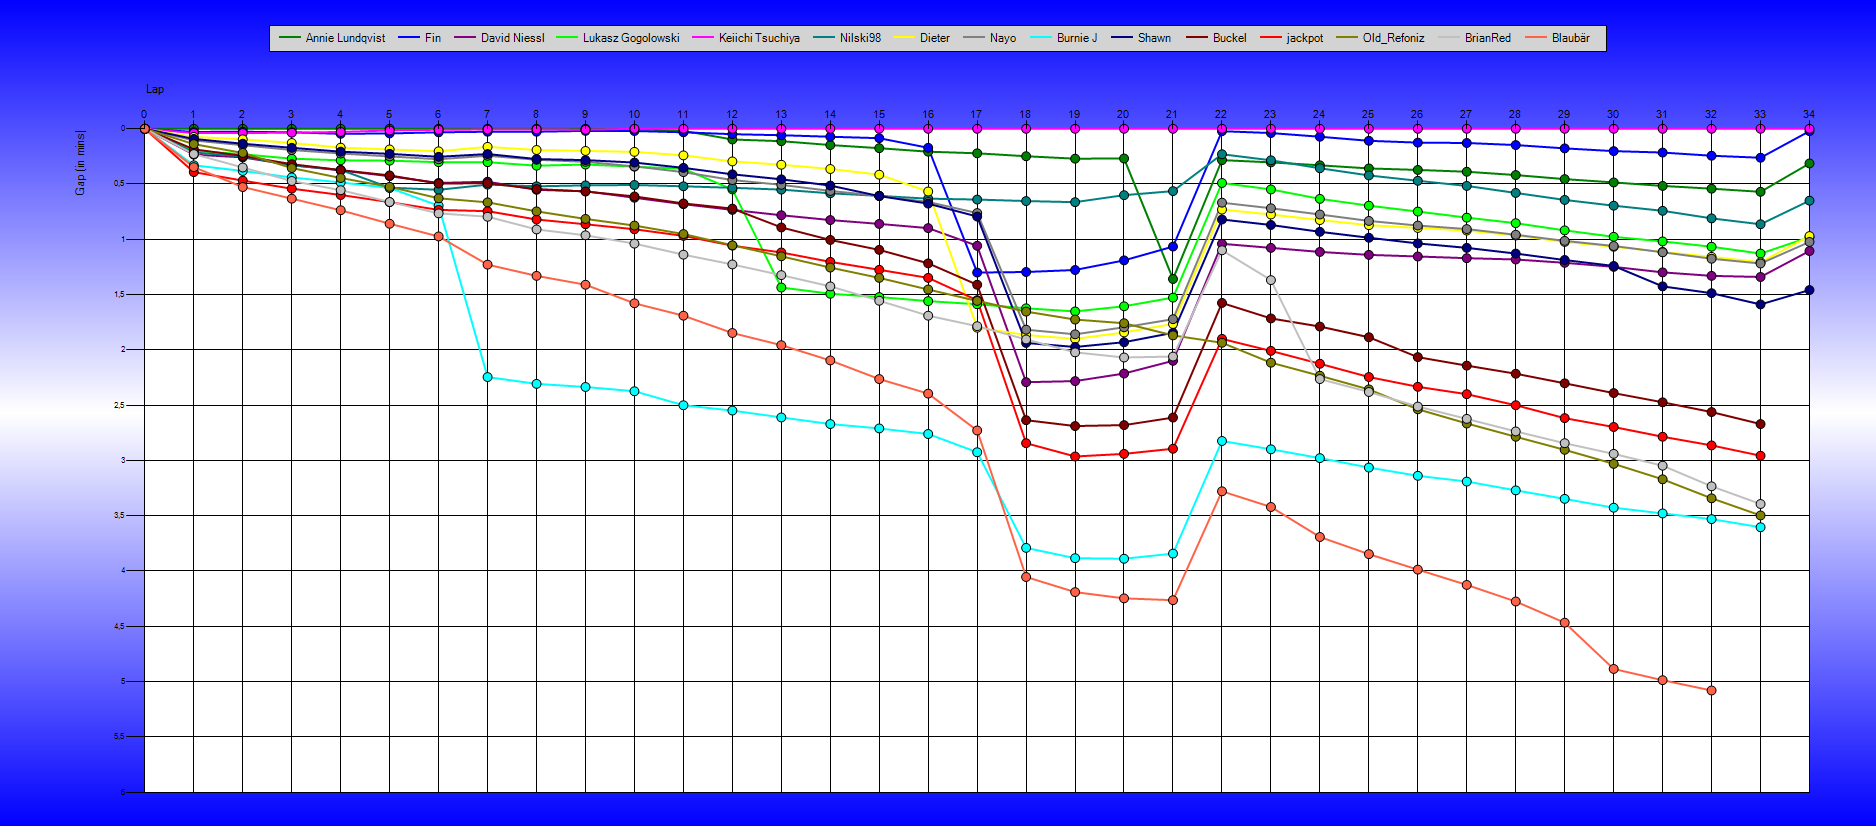Click the 'Lap' axis title
Screen dimensions: 1876x826
point(155,89)
